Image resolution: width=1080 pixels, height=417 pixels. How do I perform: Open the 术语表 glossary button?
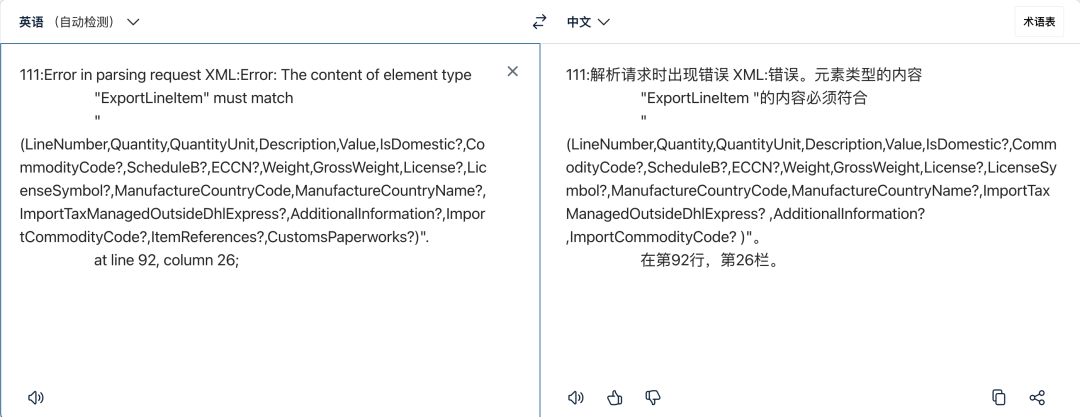[x=1039, y=22]
